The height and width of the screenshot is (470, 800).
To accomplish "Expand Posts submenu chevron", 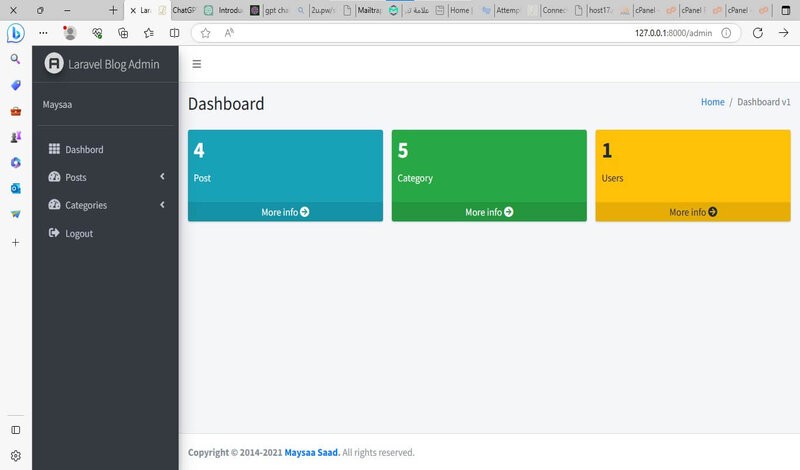I will tap(162, 177).
